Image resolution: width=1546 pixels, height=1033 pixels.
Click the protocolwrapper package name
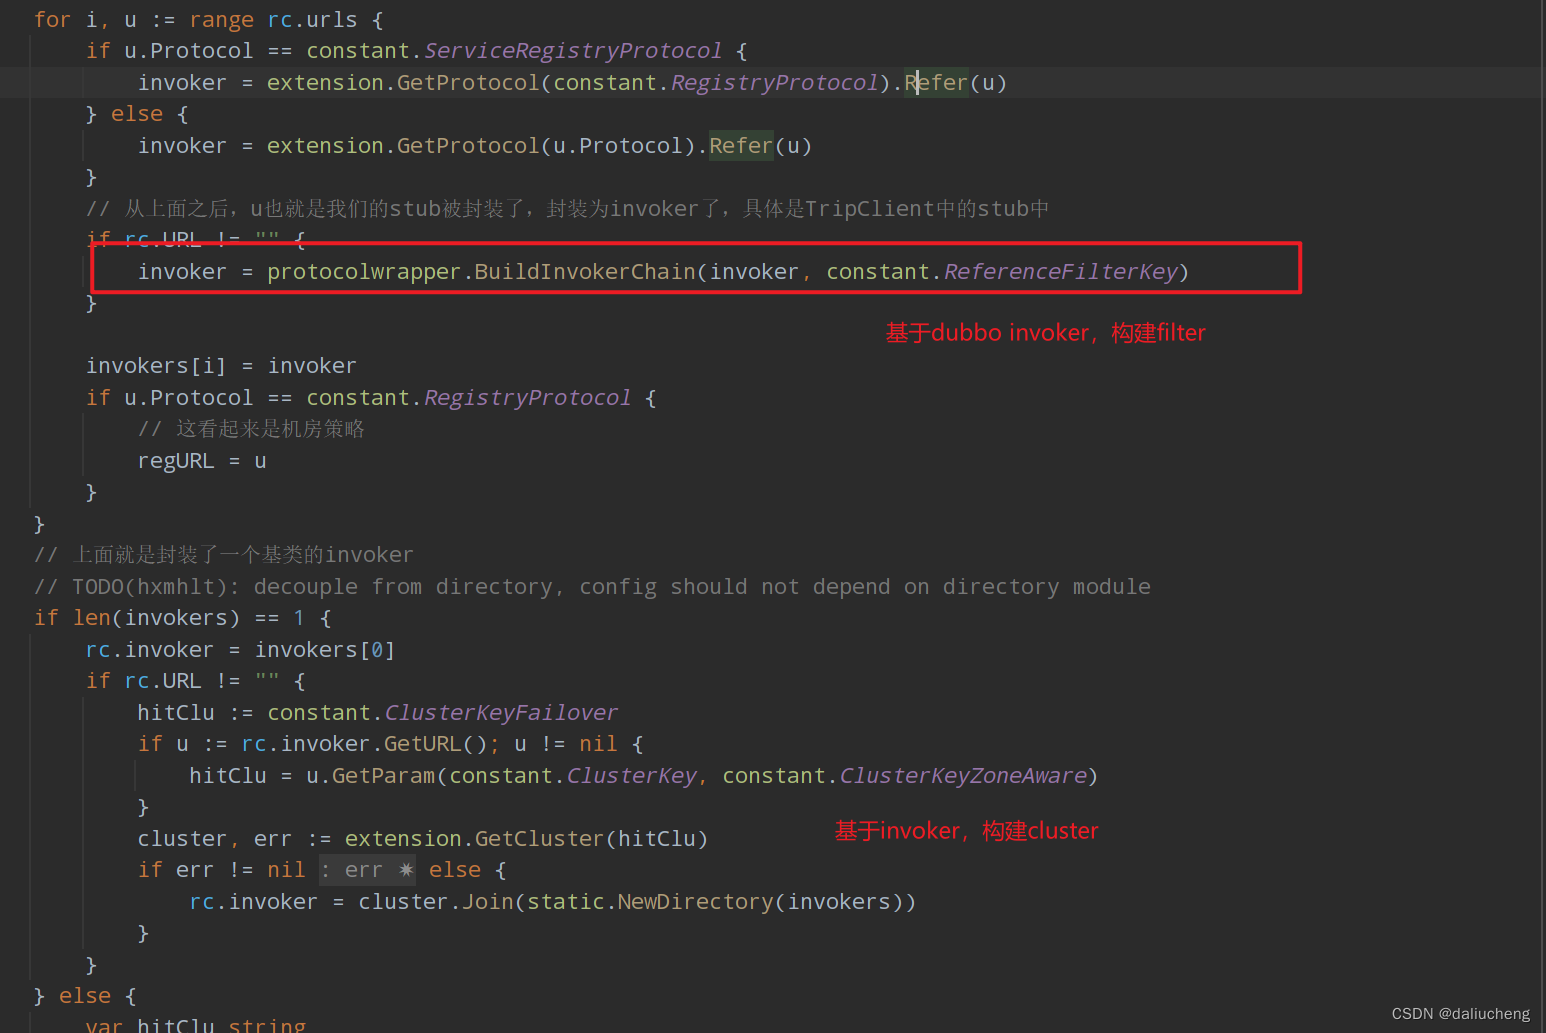364,272
